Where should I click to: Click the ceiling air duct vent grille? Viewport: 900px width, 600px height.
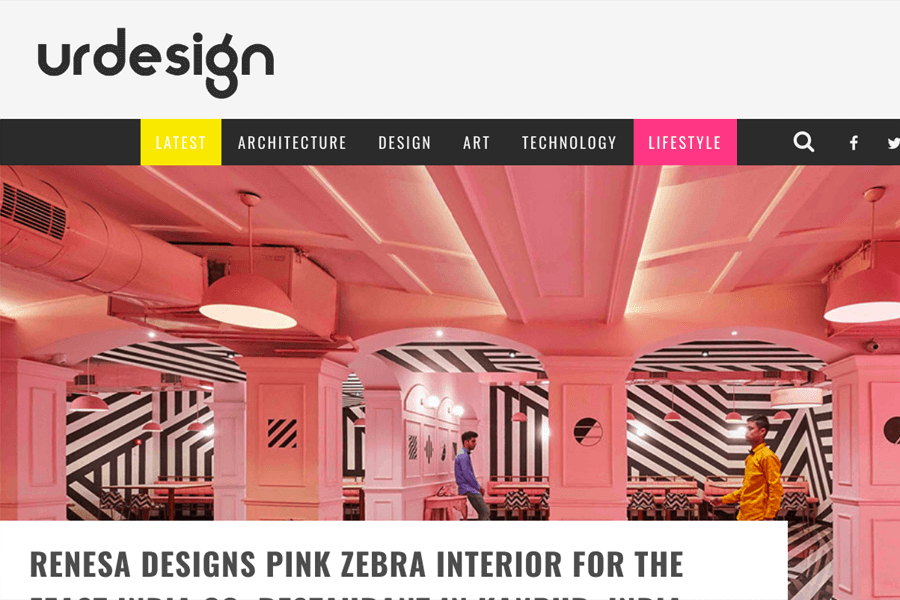(x=33, y=211)
